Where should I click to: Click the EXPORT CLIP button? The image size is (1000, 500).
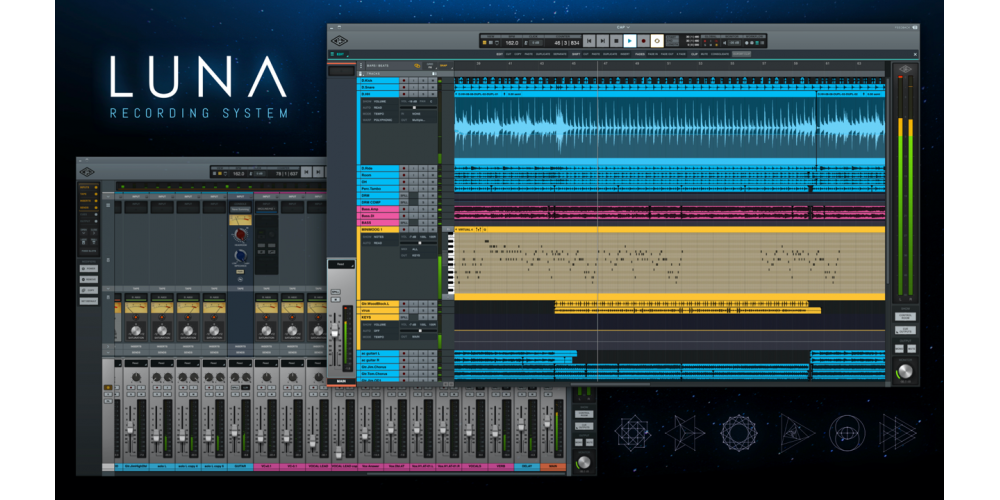pyautogui.click(x=741, y=54)
